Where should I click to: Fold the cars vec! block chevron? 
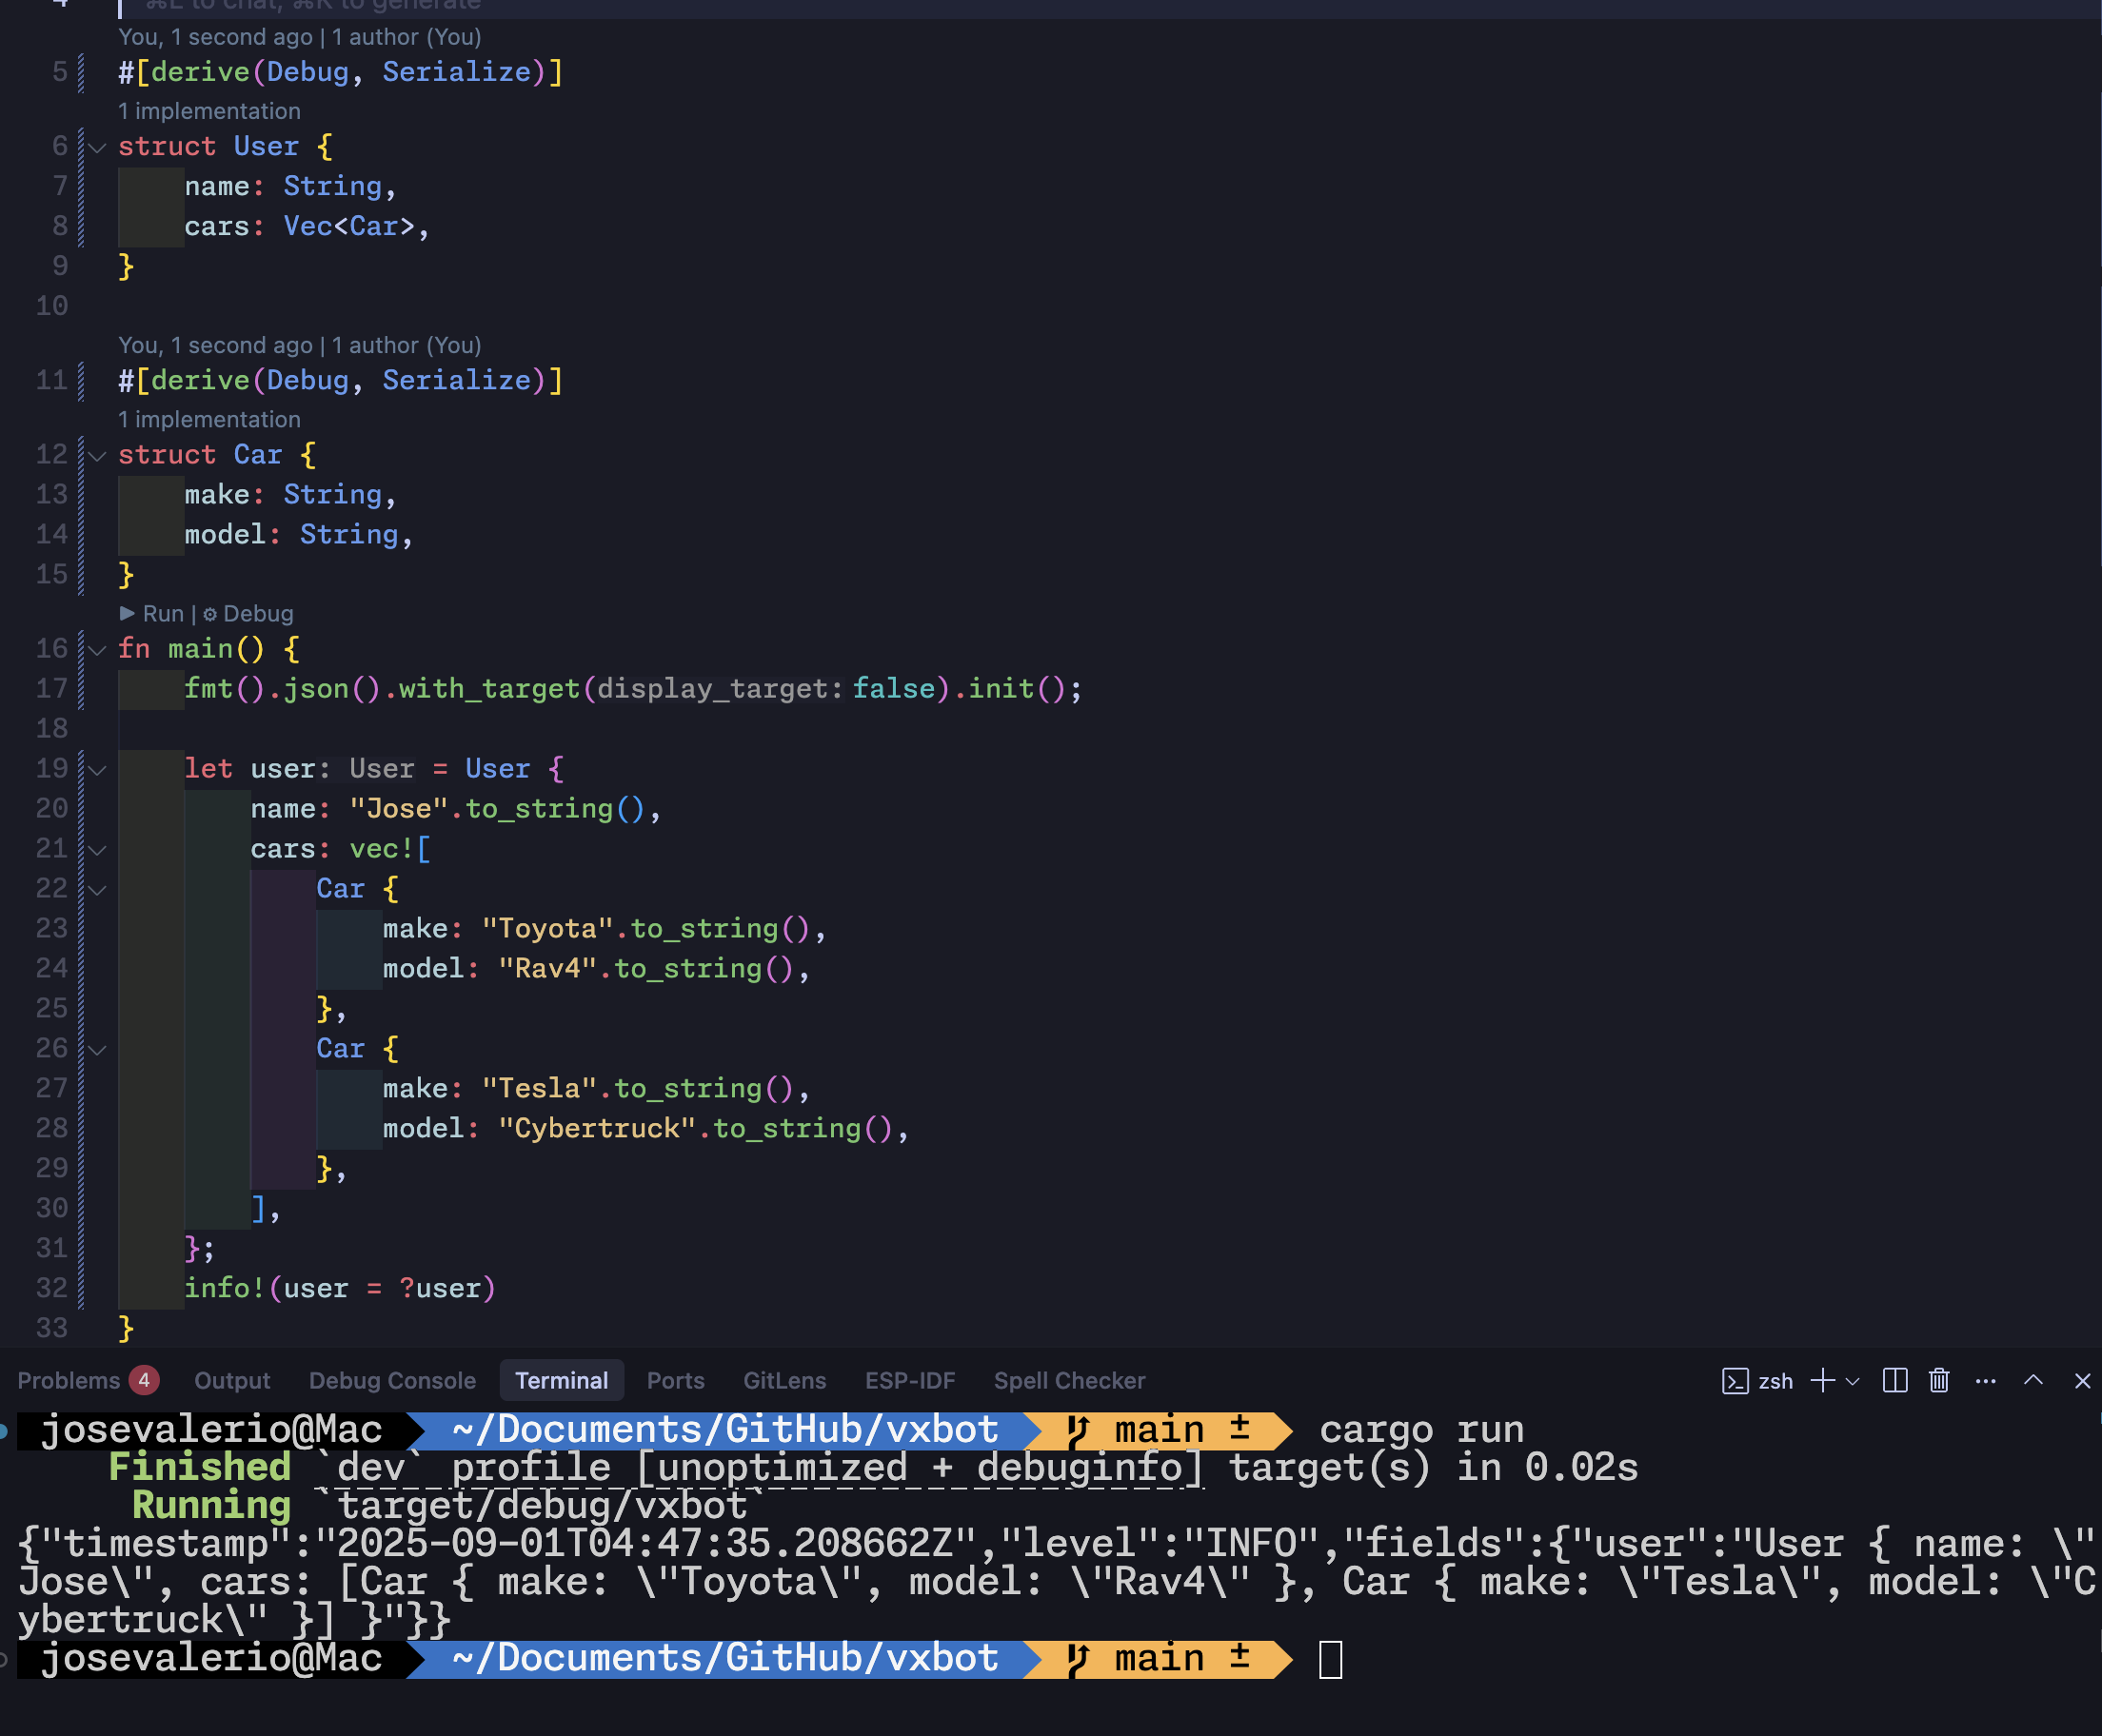(x=97, y=849)
